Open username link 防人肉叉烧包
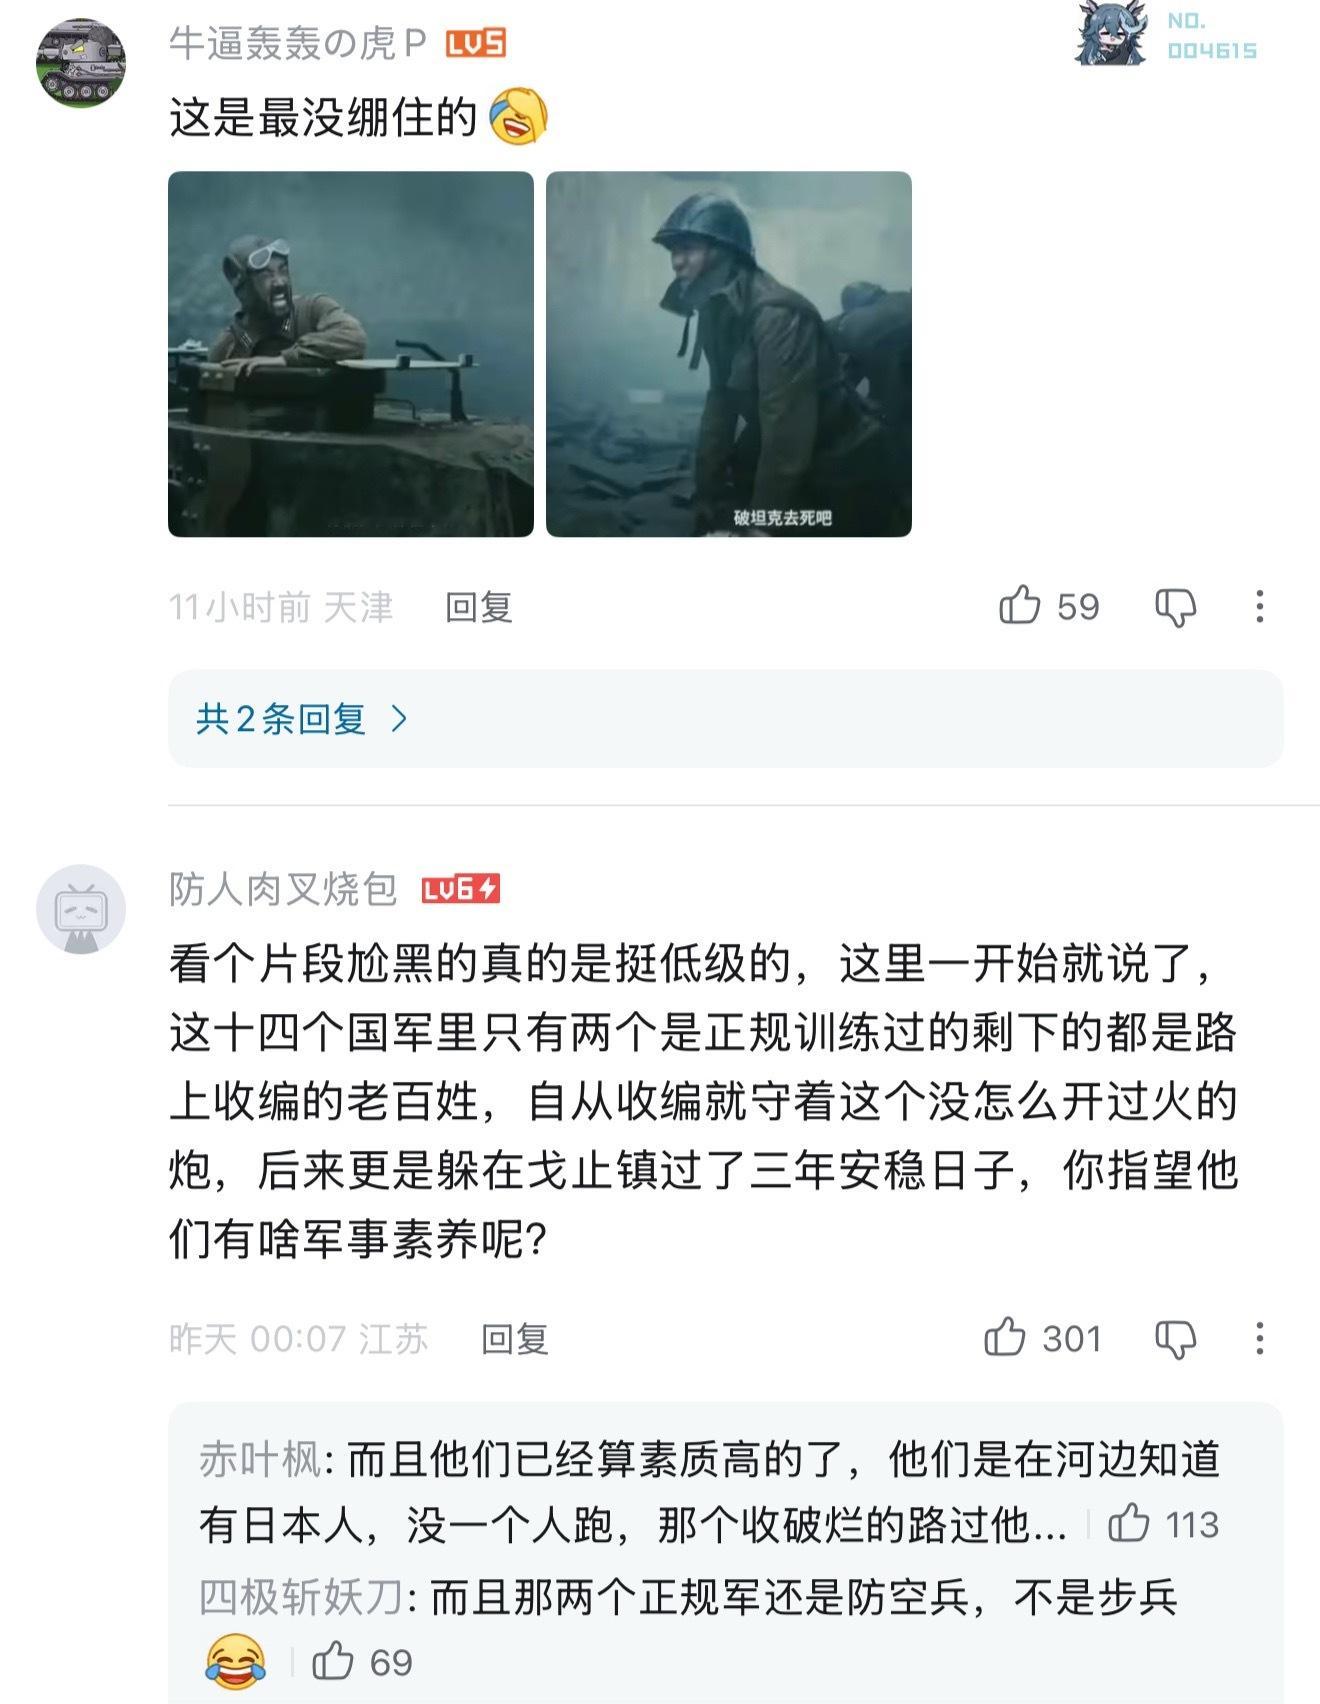This screenshot has width=1320, height=1704. (283, 889)
